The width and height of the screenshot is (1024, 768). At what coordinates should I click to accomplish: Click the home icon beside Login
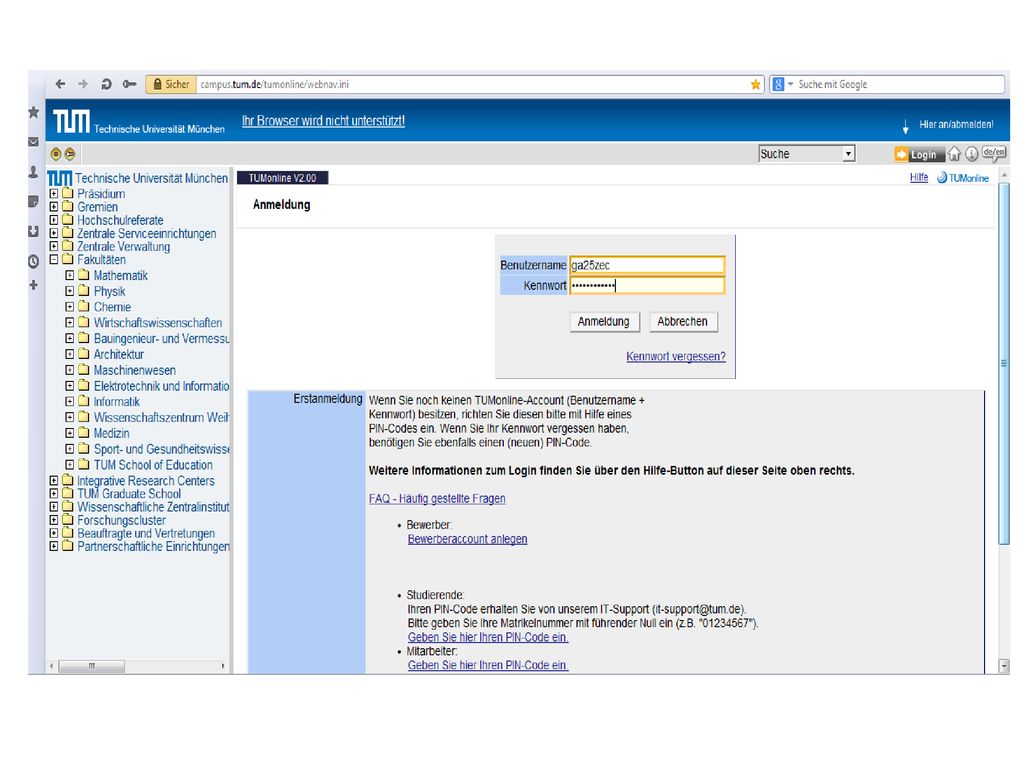tap(954, 154)
